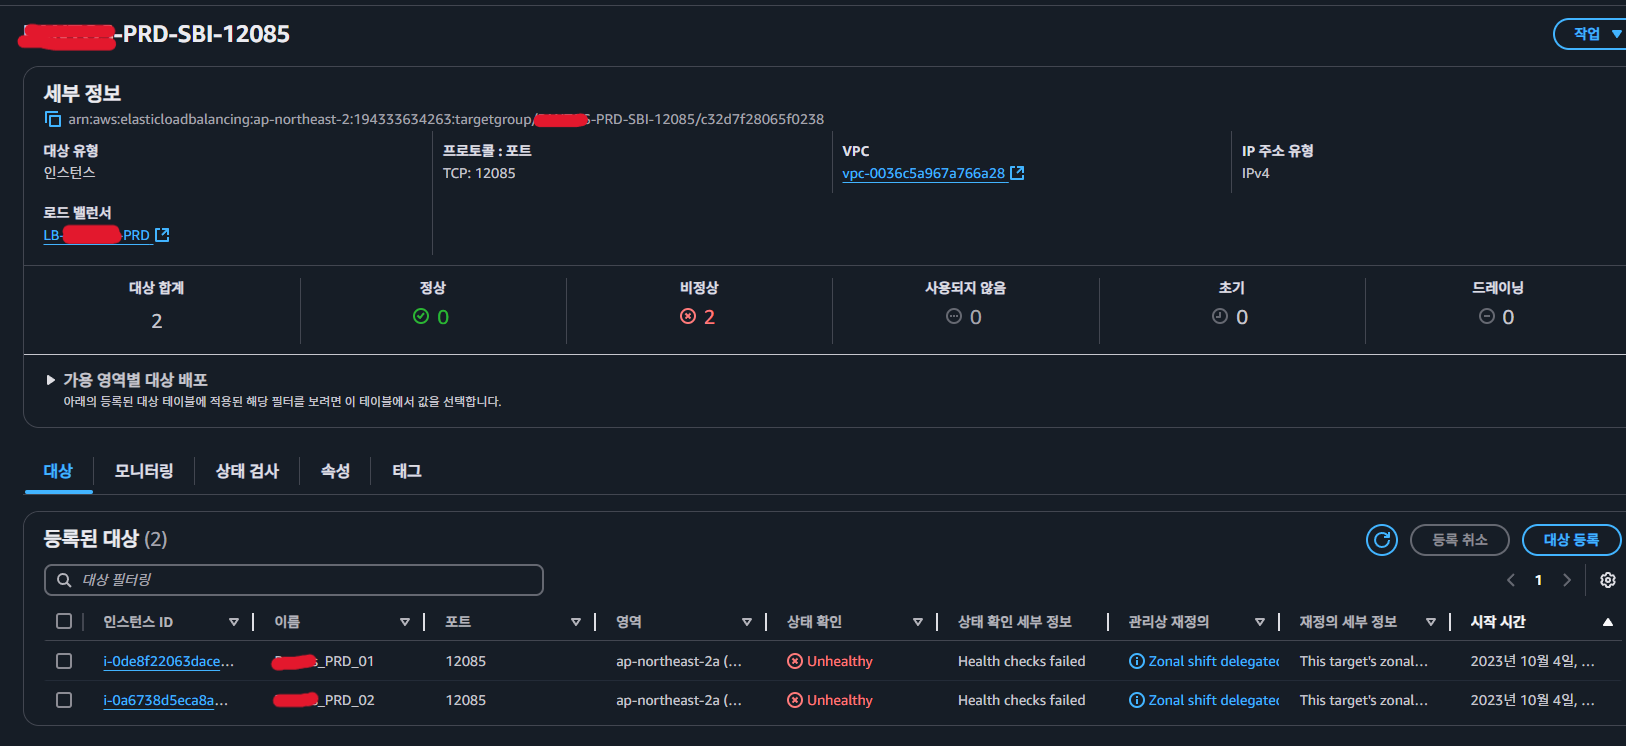Click the 대상 등록 button
This screenshot has height=746, width=1626.
pyautogui.click(x=1570, y=540)
